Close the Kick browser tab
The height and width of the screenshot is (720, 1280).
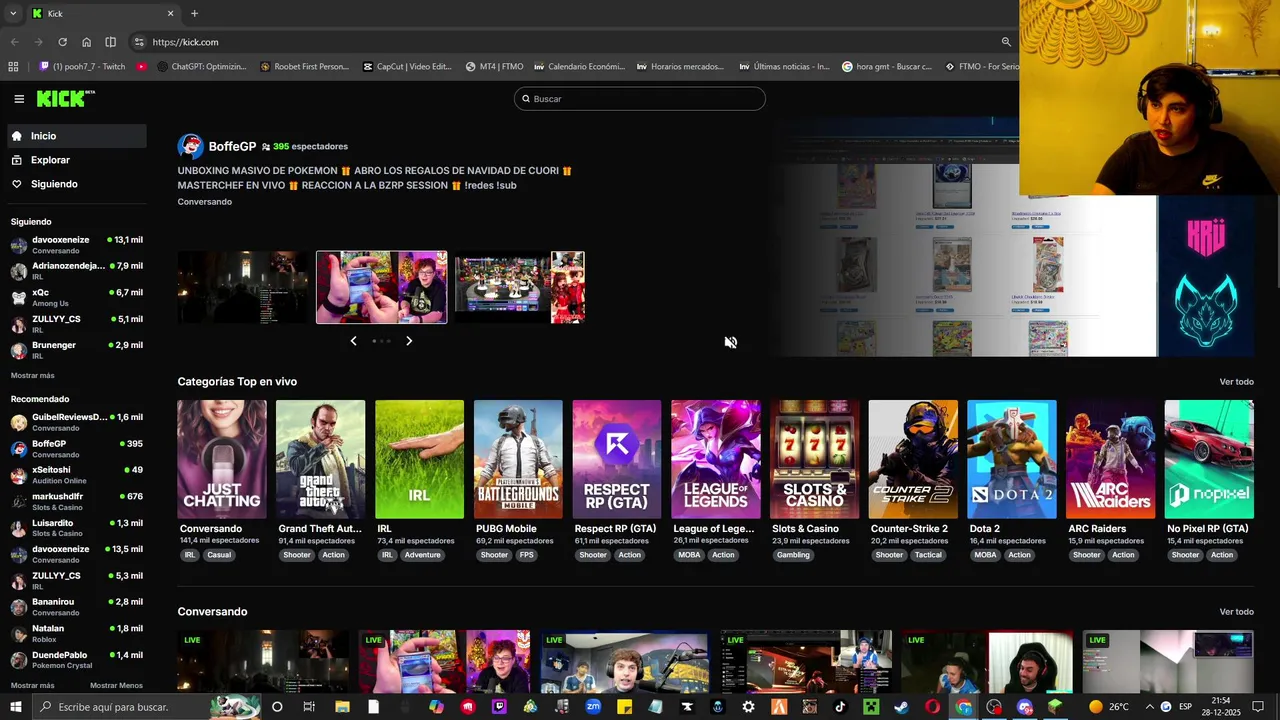170,14
